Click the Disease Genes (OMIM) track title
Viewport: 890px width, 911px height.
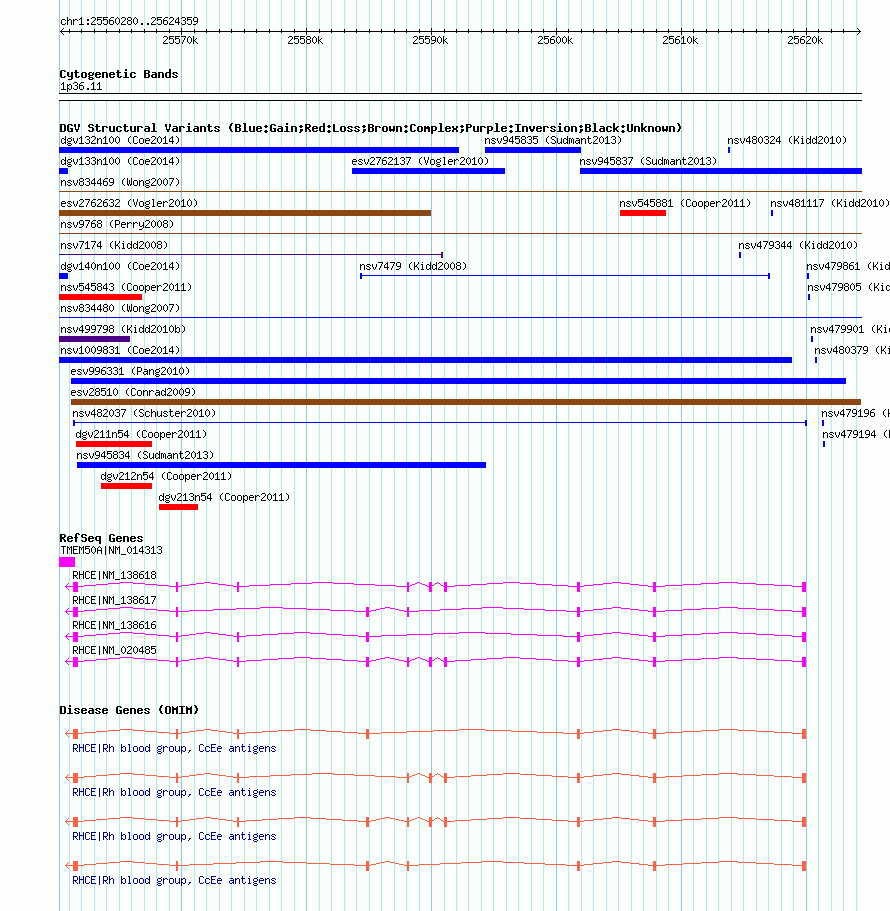click(129, 709)
